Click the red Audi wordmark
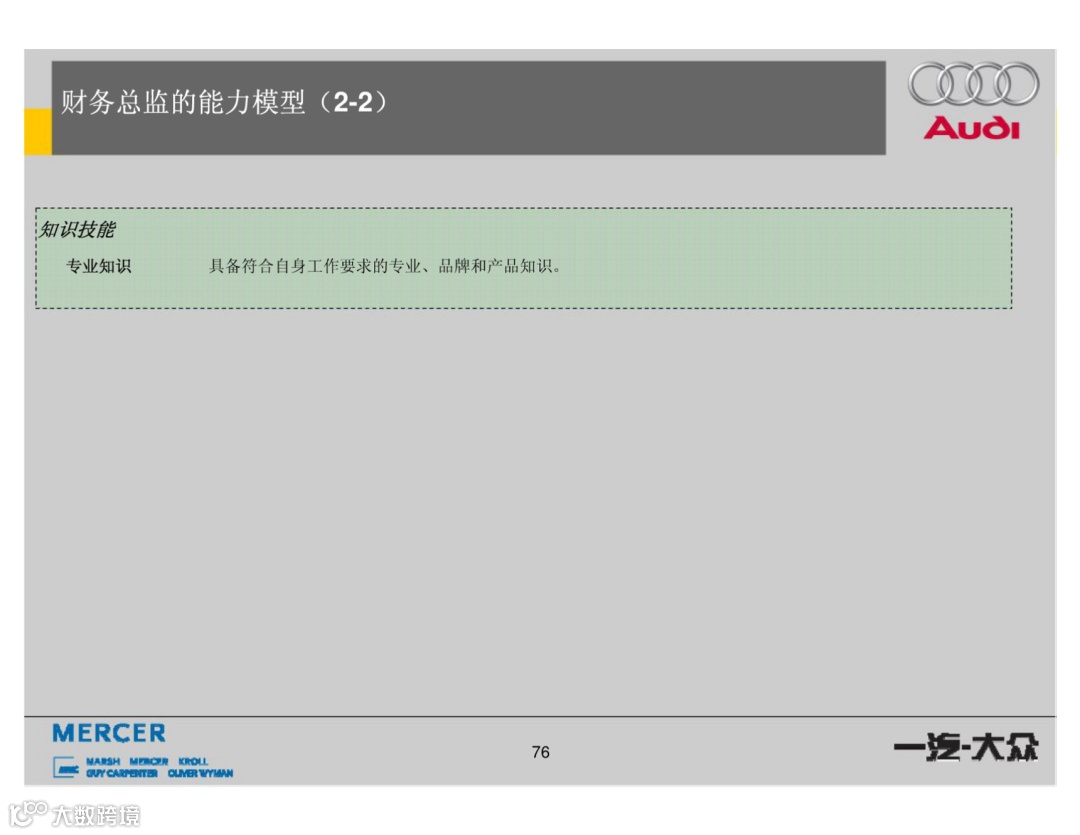The image size is (1080, 835). click(x=971, y=128)
